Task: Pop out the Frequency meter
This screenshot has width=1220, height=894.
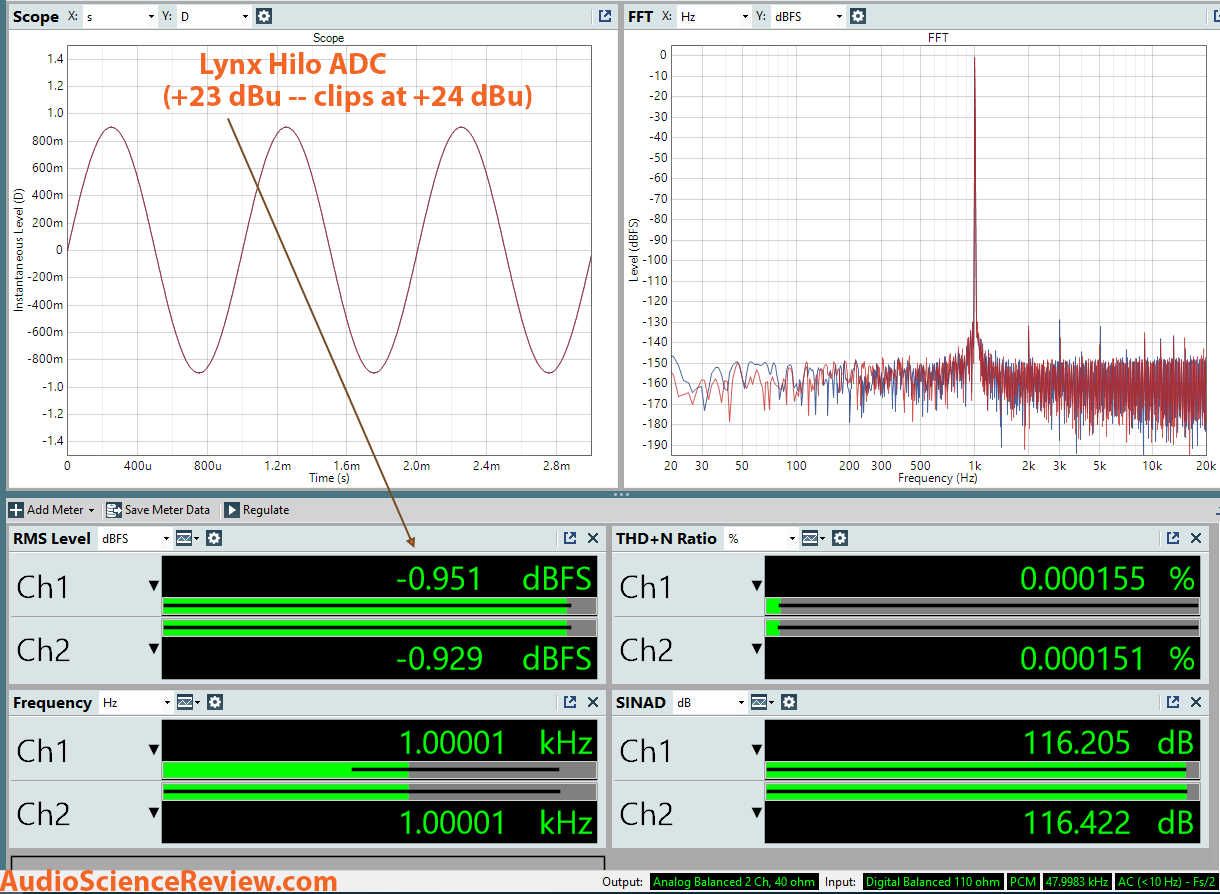Action: coord(570,702)
